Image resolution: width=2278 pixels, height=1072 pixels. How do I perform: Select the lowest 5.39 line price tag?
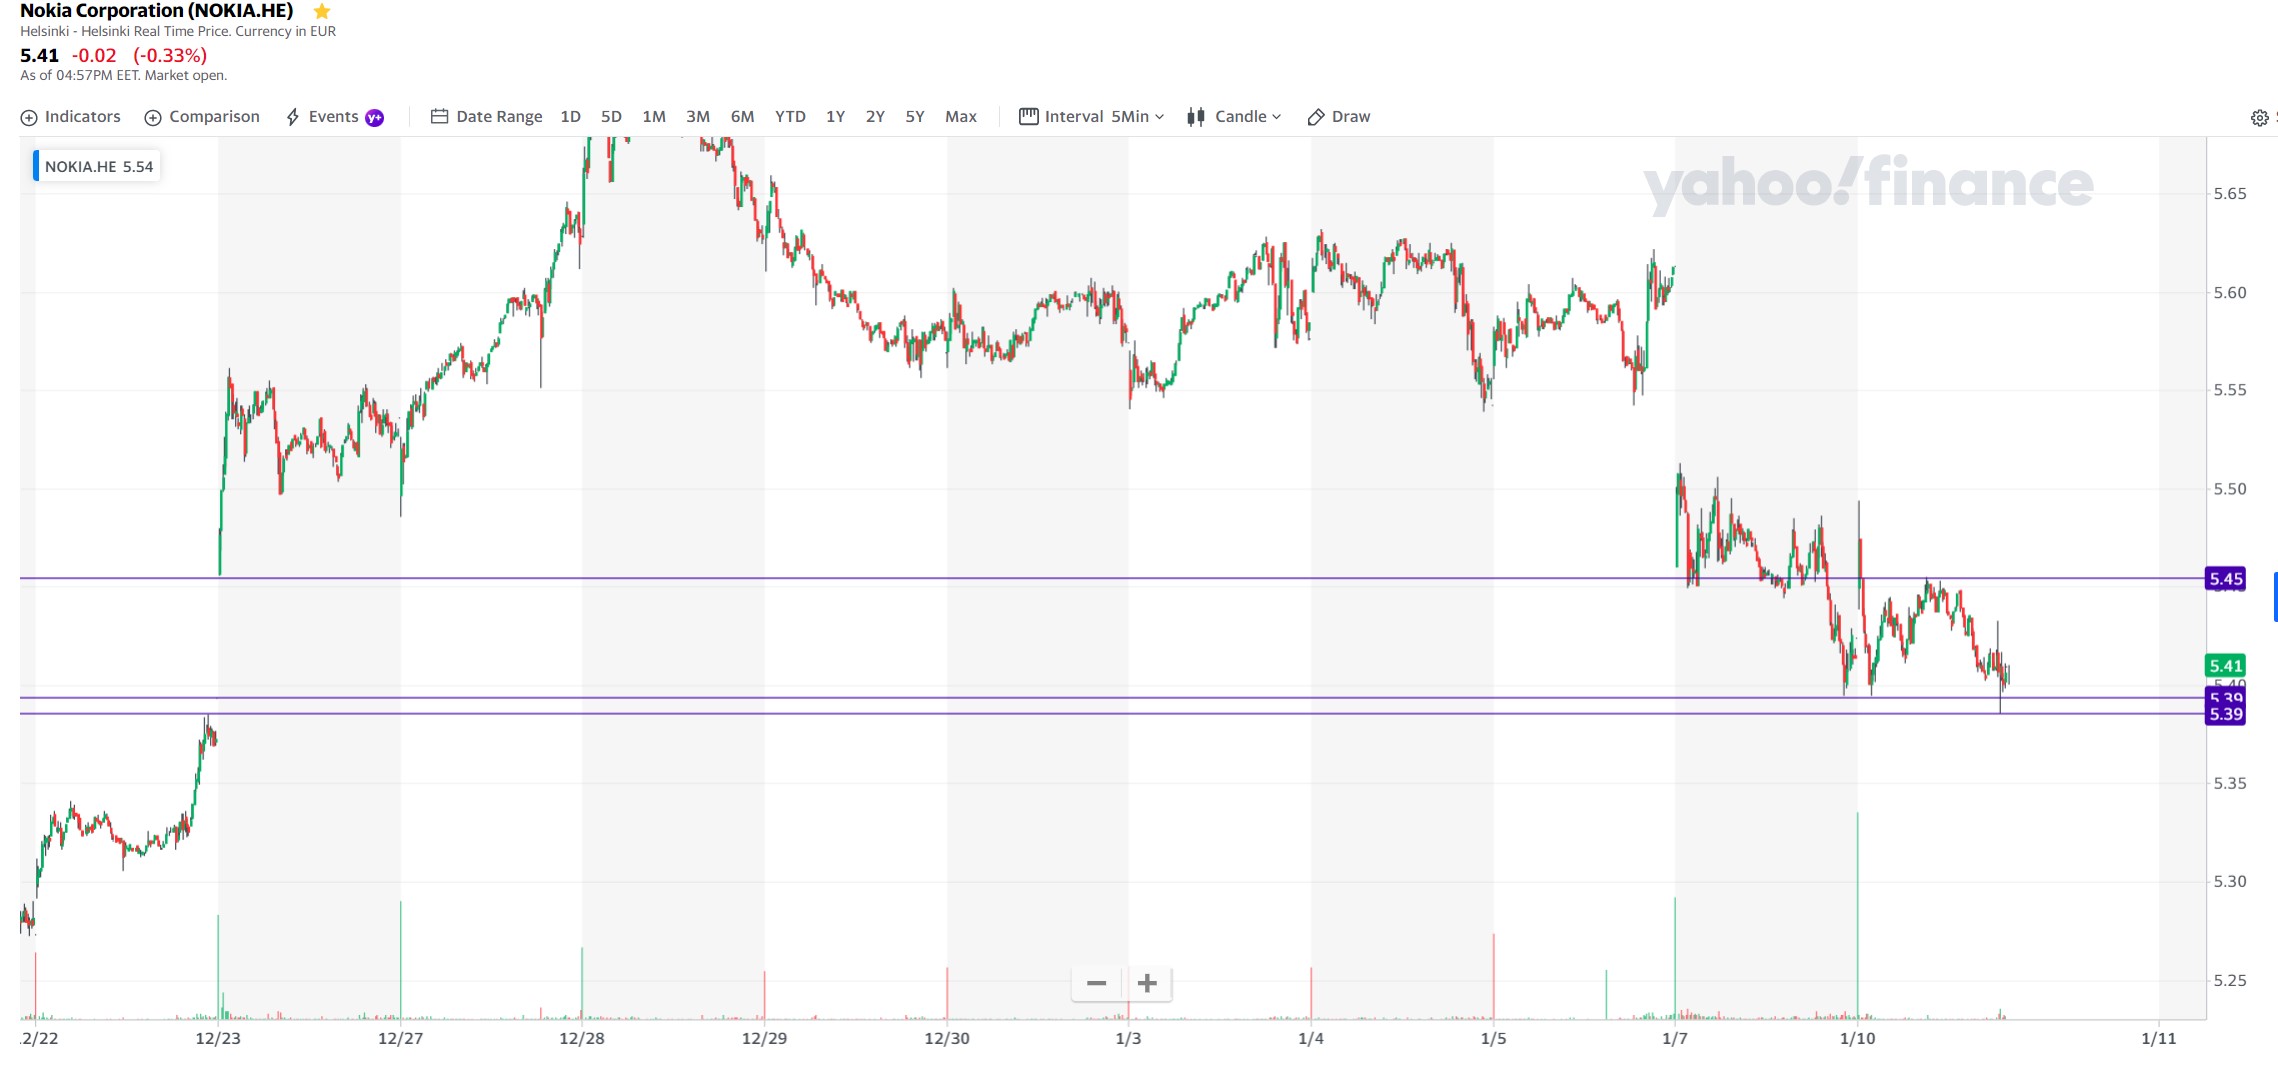click(2226, 714)
